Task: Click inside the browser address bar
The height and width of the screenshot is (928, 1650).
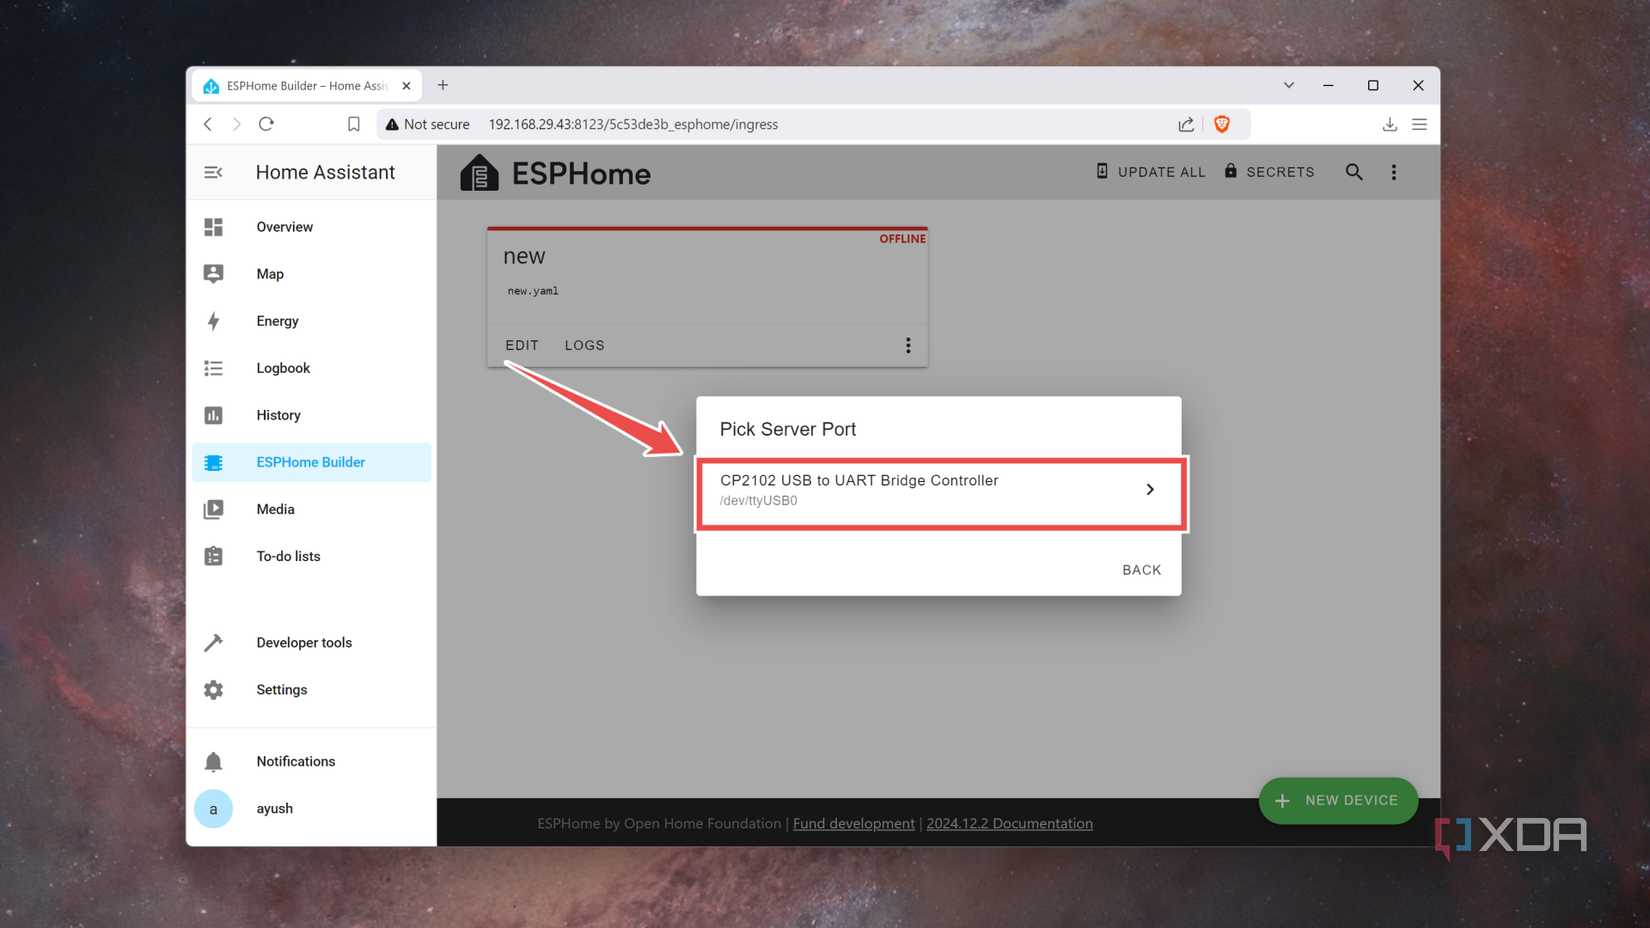Action: pos(700,124)
